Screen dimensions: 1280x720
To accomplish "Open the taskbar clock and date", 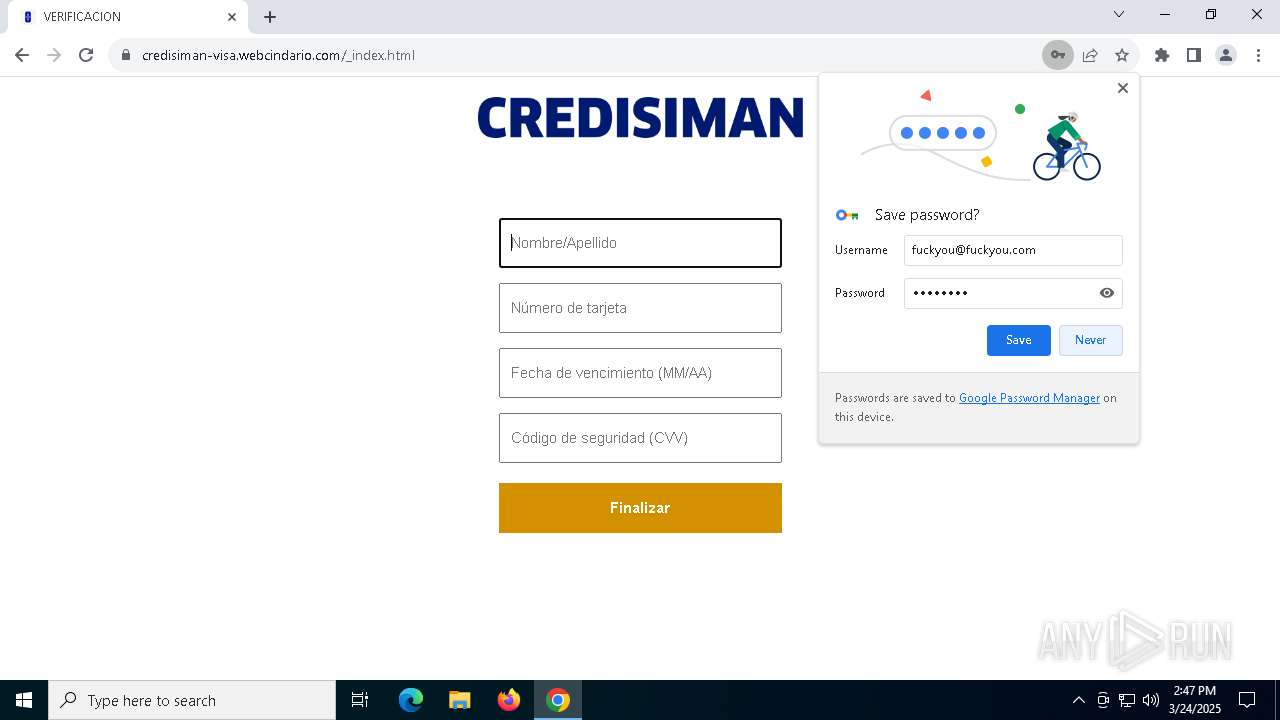I will click(x=1195, y=700).
